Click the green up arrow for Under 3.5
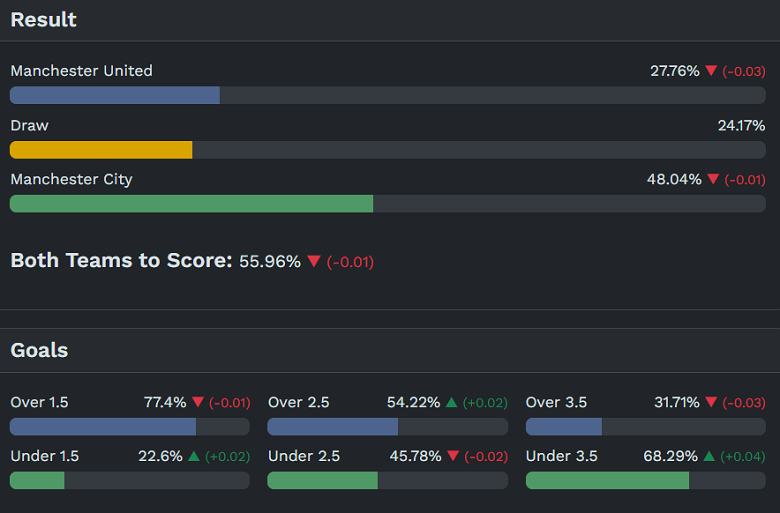This screenshot has height=513, width=780. coord(709,457)
